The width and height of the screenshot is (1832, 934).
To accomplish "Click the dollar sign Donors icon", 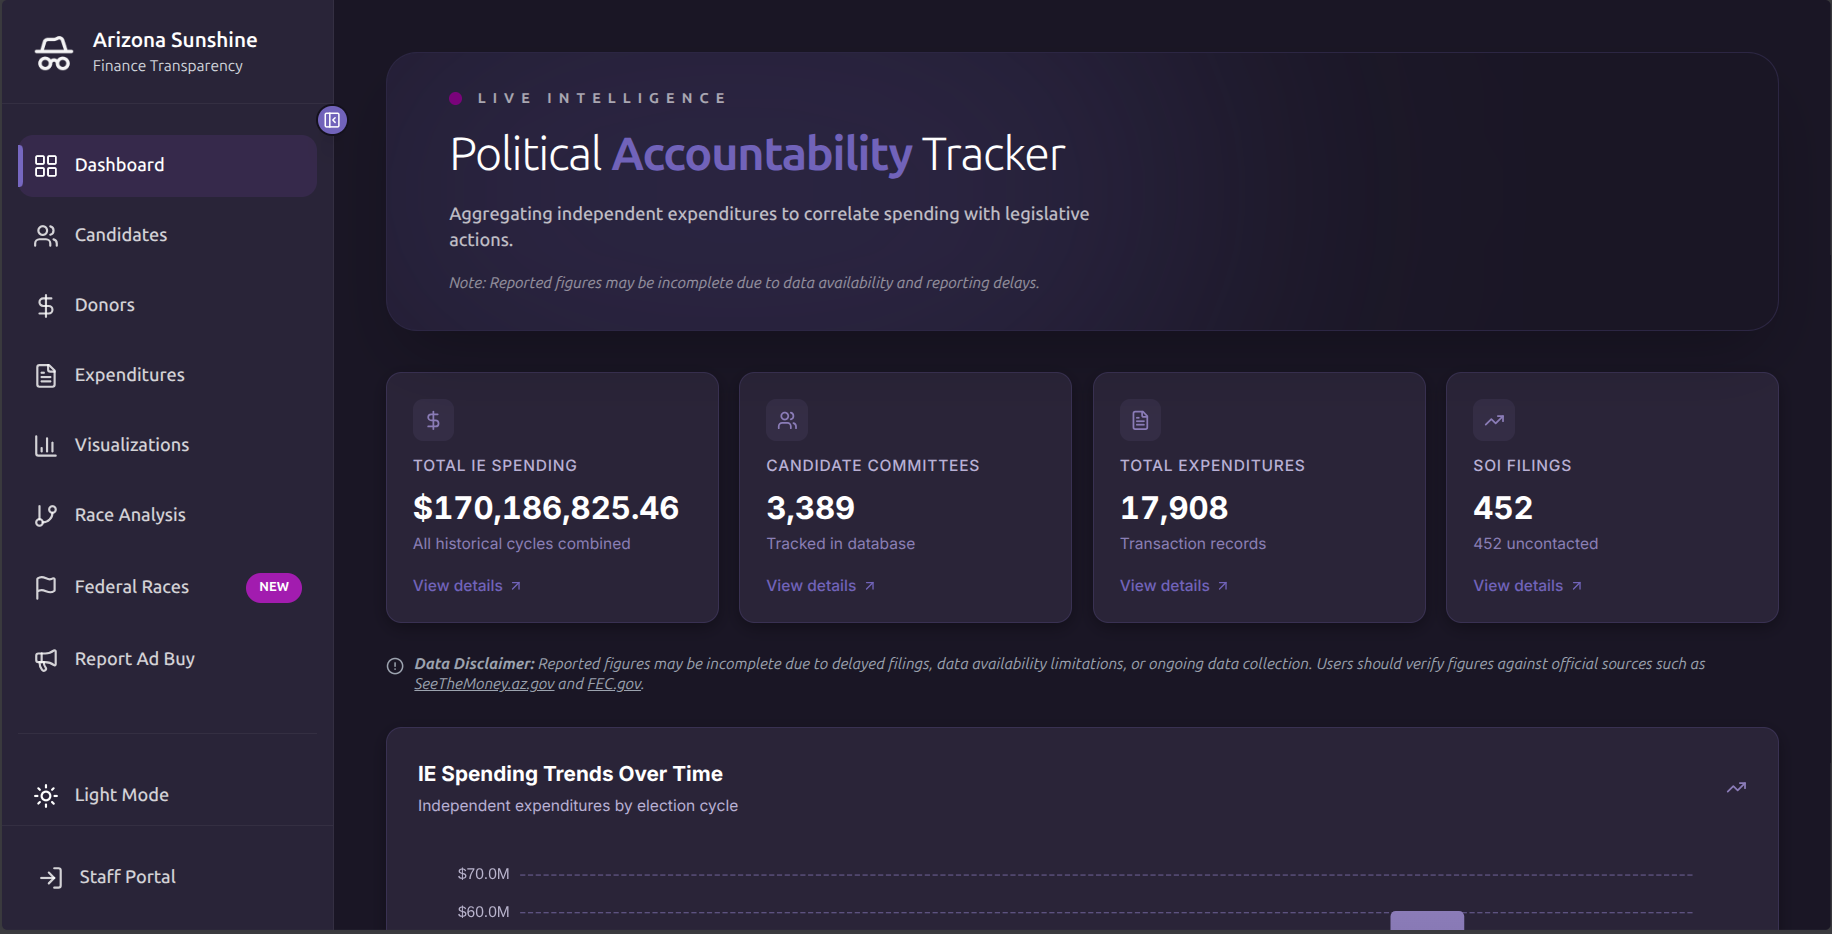I will (46, 305).
